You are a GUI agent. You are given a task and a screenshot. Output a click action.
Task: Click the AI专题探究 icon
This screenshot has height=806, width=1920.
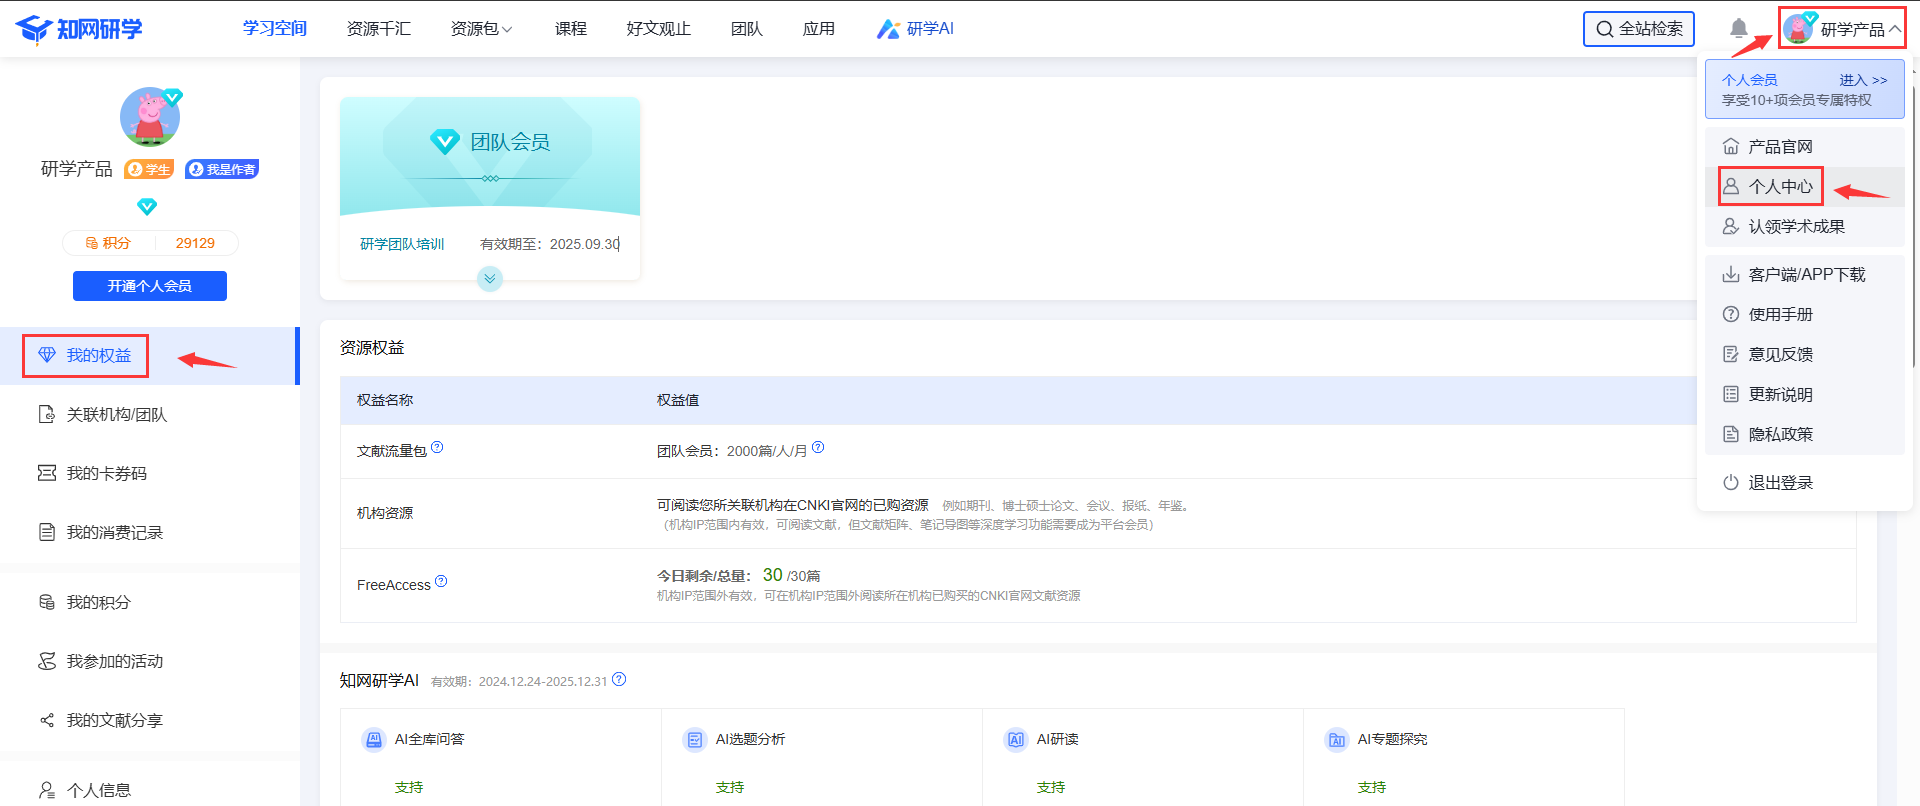[x=1336, y=740]
